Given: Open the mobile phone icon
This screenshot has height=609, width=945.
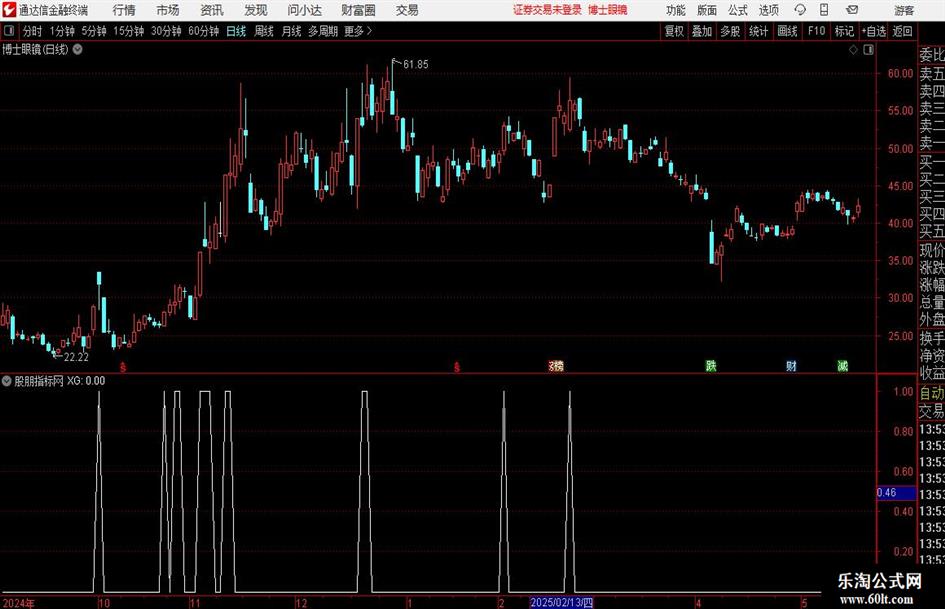Looking at the screenshot, I should [x=824, y=10].
